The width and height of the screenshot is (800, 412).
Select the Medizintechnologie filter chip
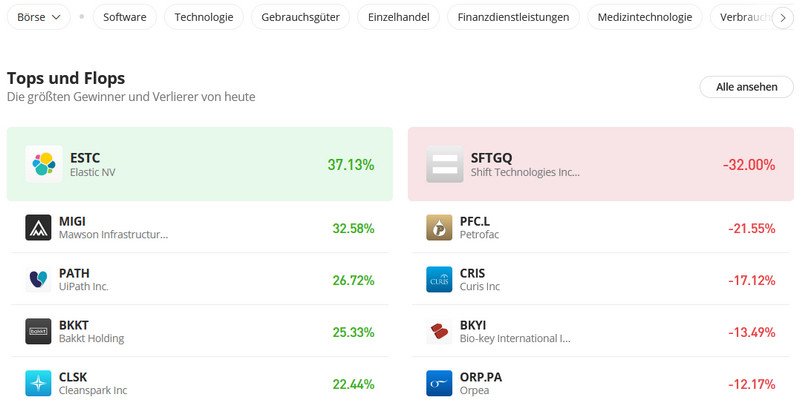(644, 17)
